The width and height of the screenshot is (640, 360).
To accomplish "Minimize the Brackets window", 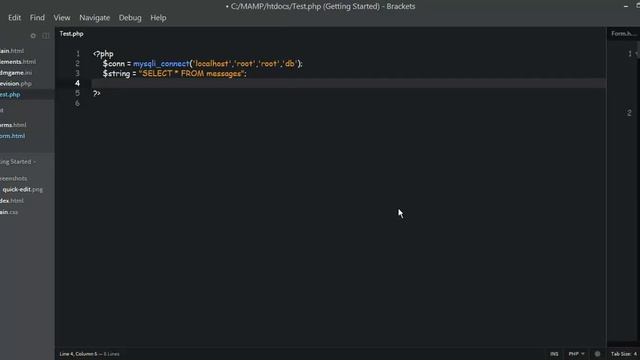I will [x=626, y=6].
